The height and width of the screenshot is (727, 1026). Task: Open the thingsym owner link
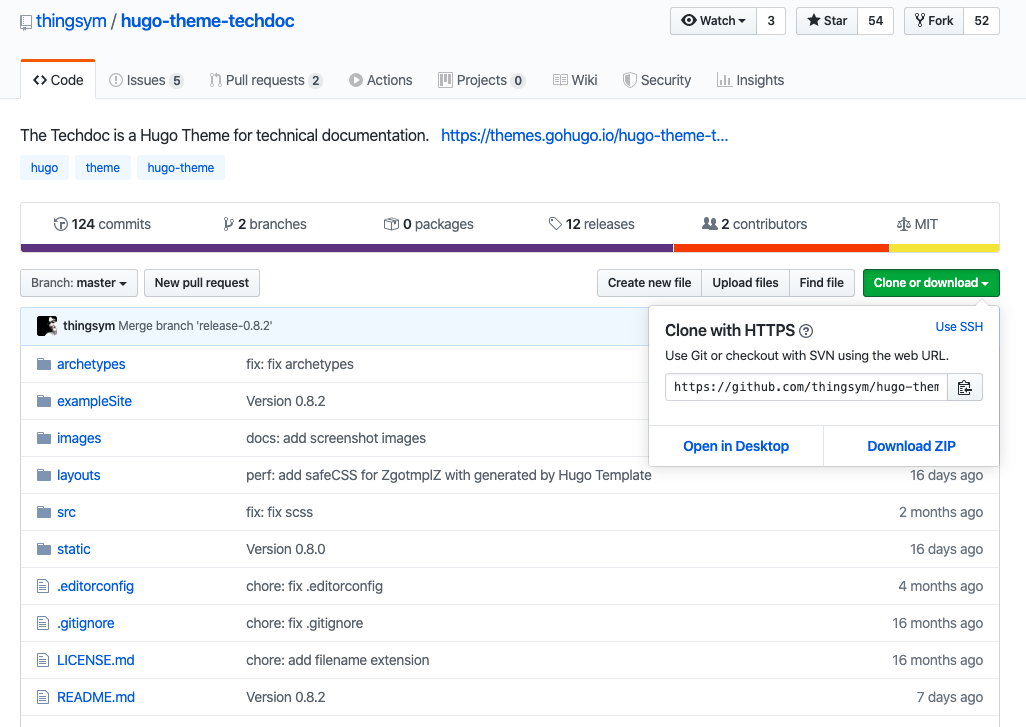pos(71,21)
